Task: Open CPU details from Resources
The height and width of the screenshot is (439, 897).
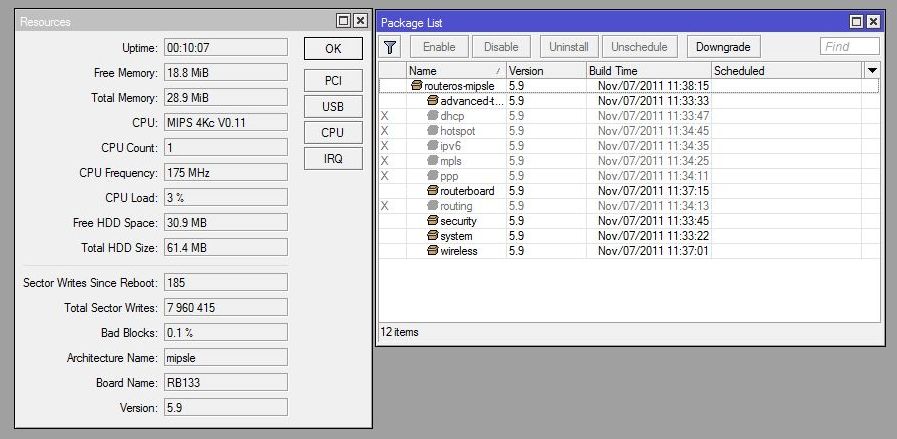Action: click(x=333, y=132)
